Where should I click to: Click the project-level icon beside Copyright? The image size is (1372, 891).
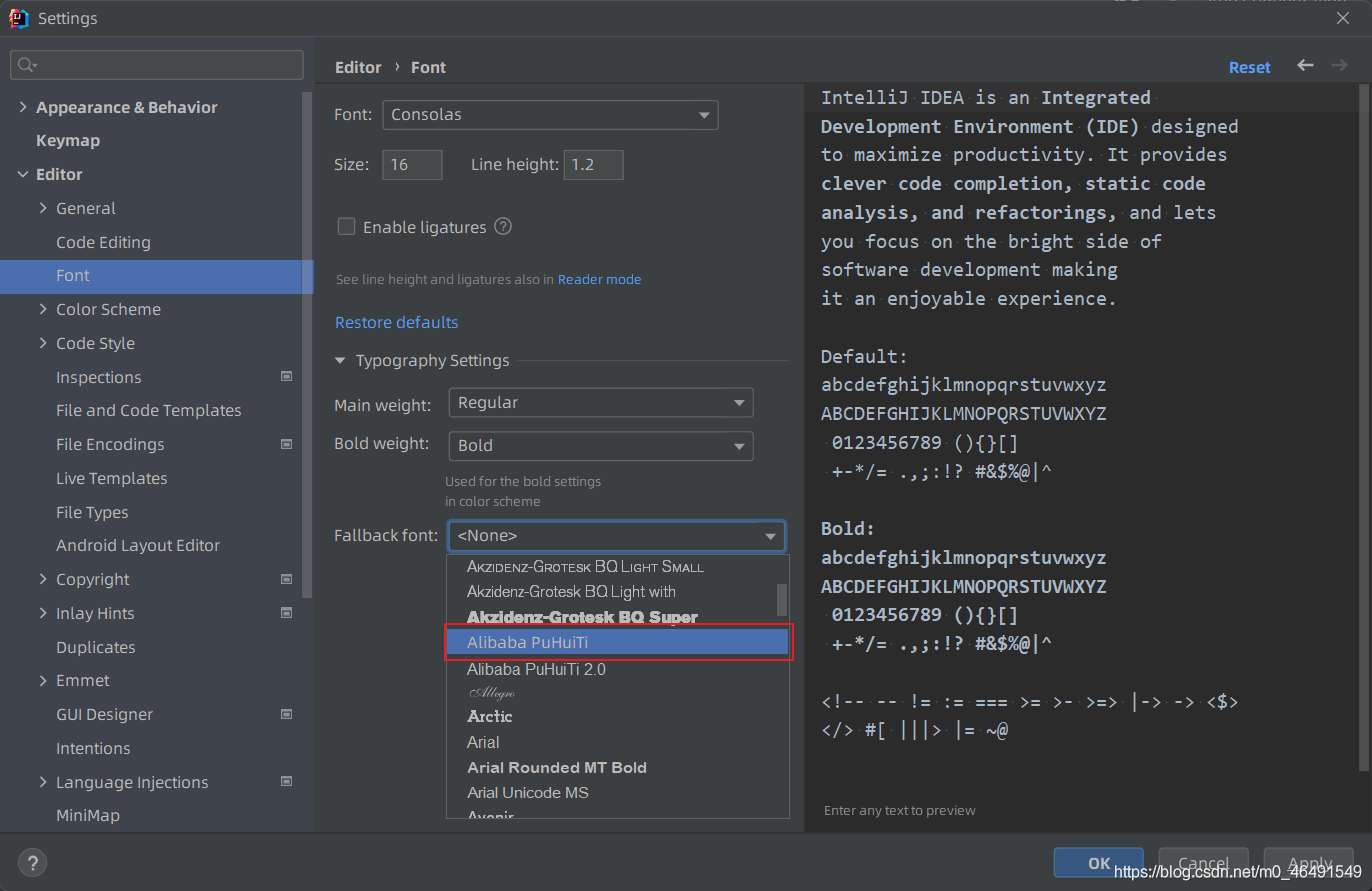point(287,579)
